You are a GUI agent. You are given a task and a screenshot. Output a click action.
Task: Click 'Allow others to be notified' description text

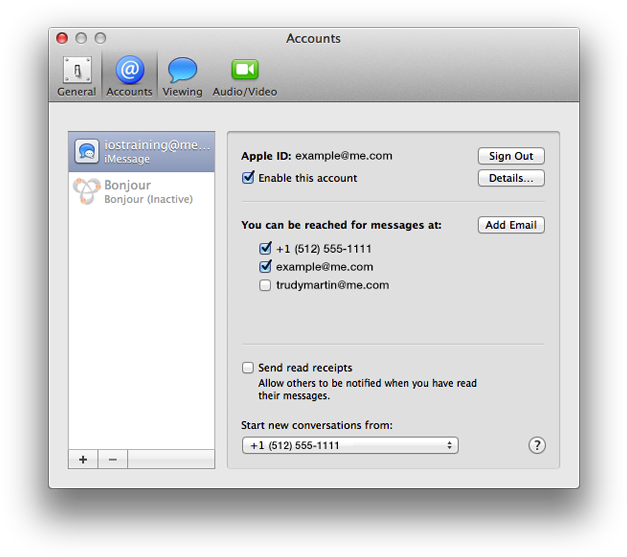(367, 389)
